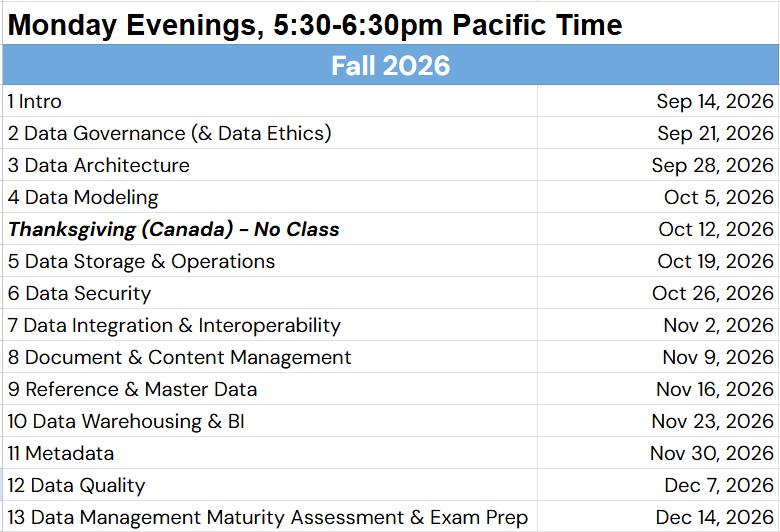Select the Oct 12, 2026 date cell
Screen dimensions: 780x532
point(658,229)
